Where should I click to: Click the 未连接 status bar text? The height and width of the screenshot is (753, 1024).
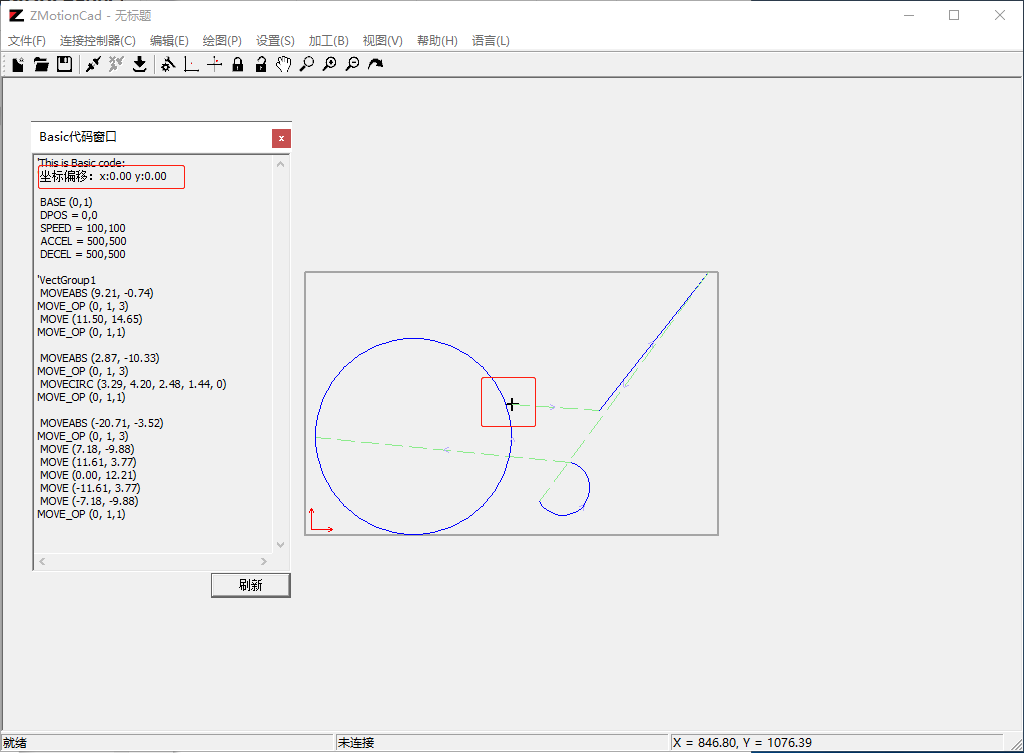[x=356, y=743]
